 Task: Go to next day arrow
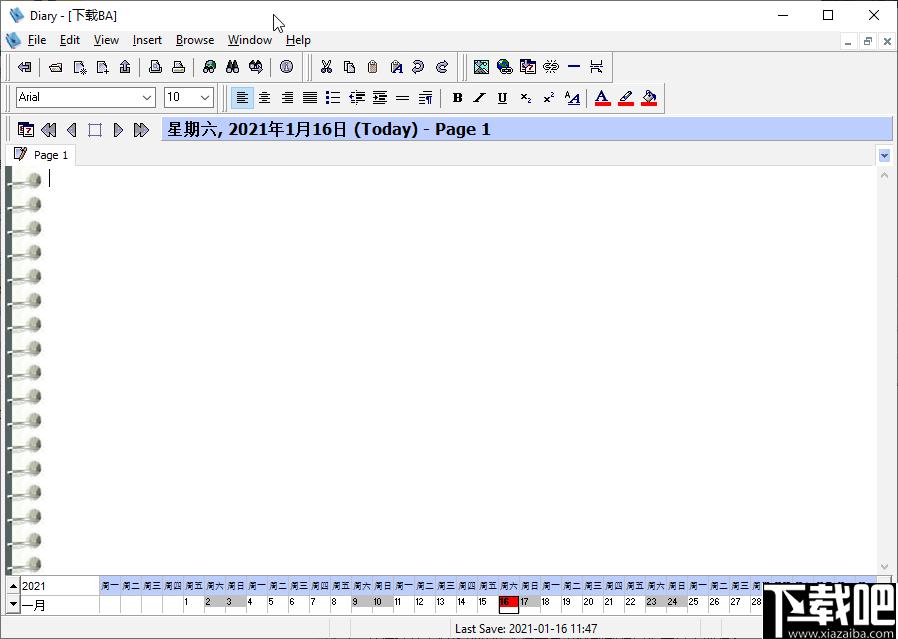118,130
